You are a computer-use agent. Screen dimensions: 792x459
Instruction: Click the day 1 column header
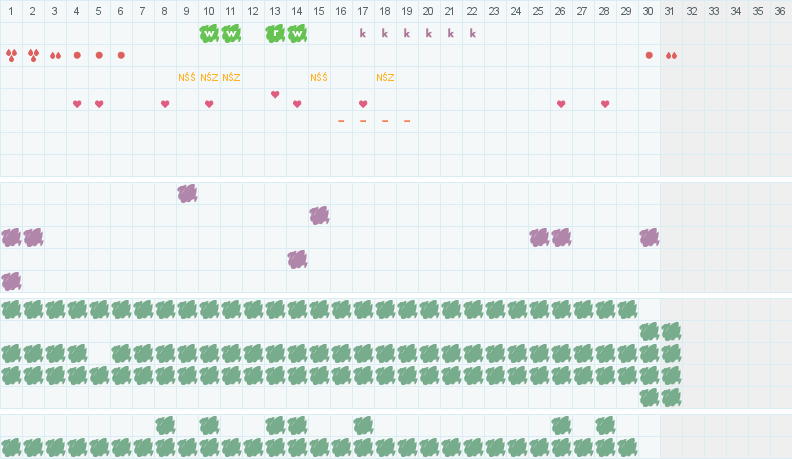[11, 11]
